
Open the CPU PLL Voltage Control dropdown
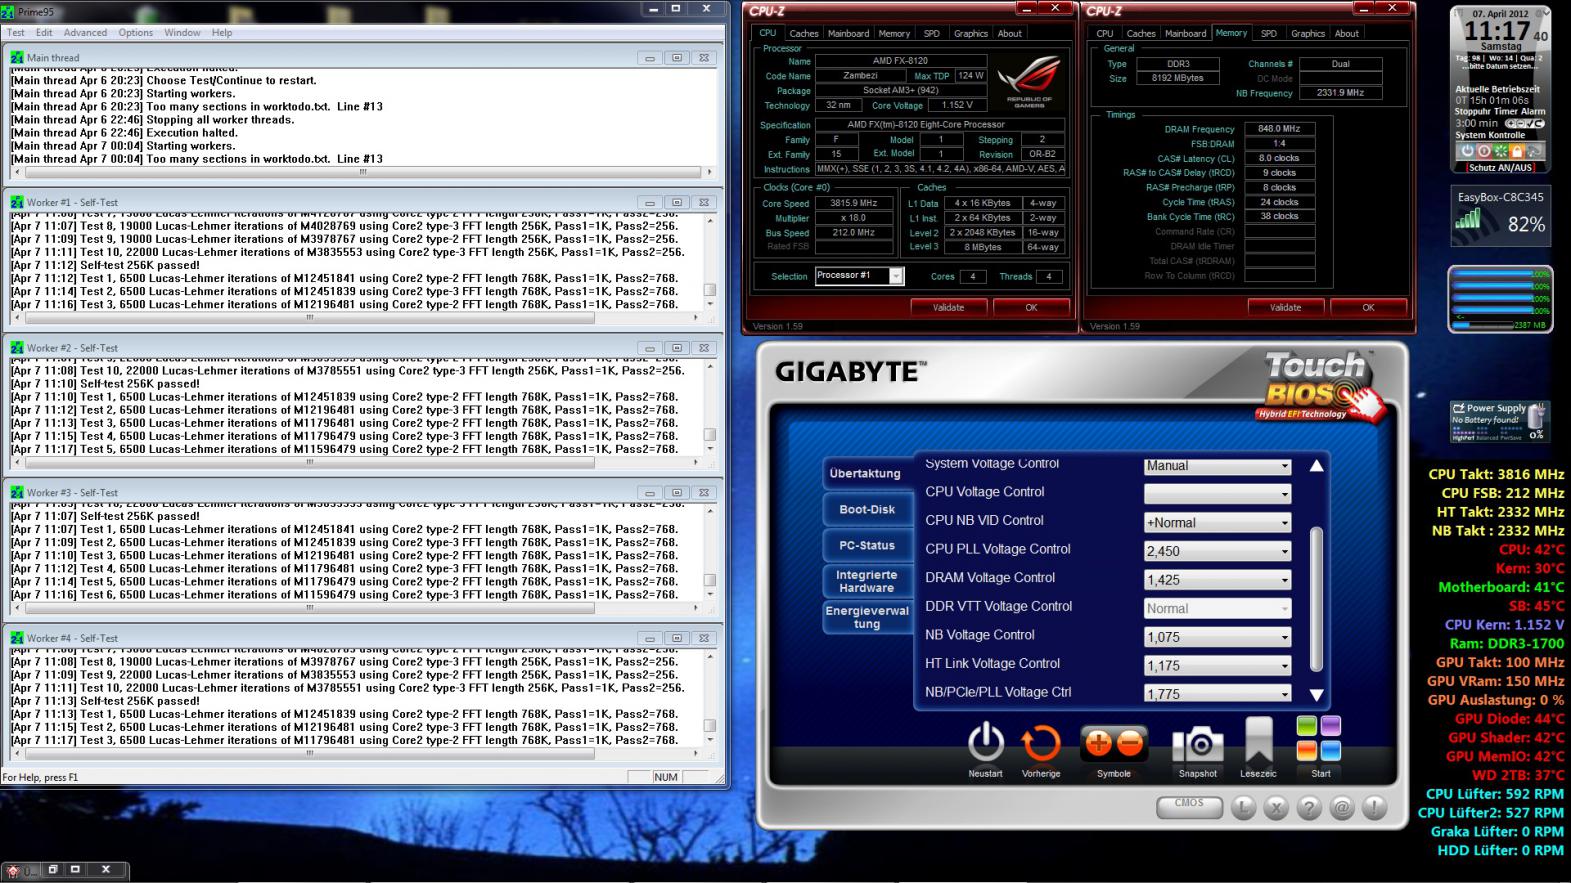click(x=1217, y=551)
